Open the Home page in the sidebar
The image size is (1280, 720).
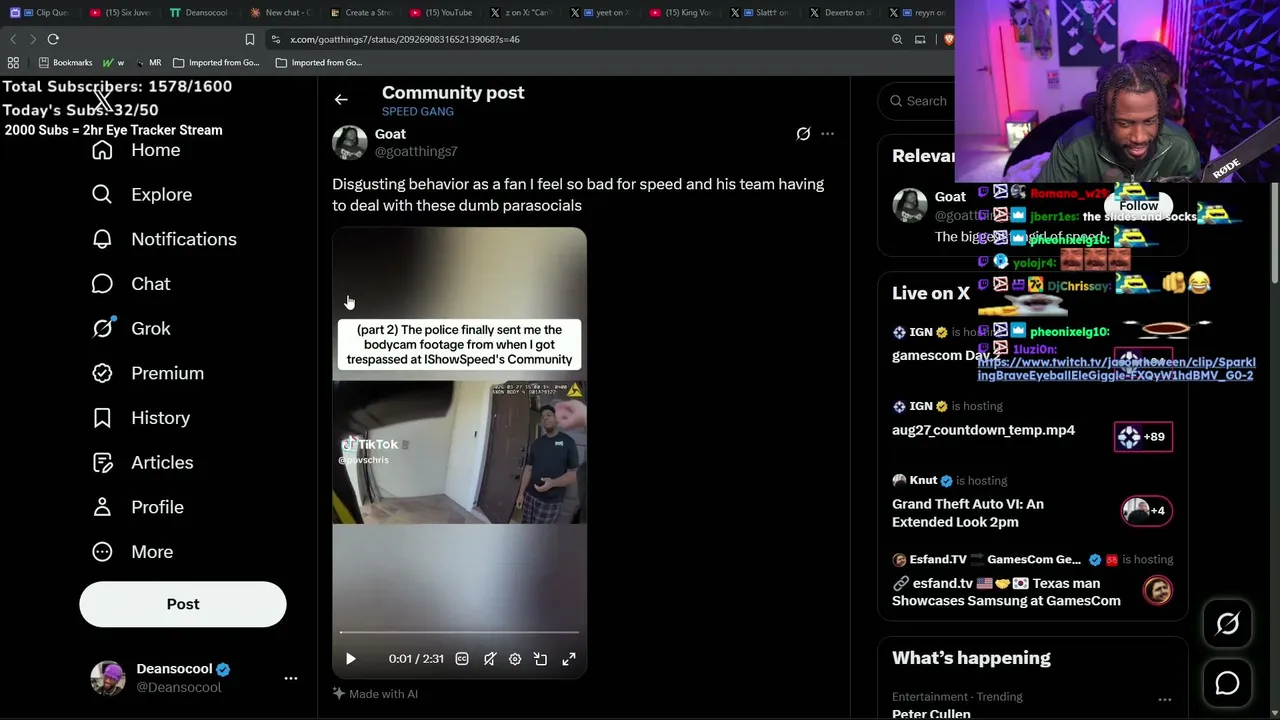coord(136,150)
